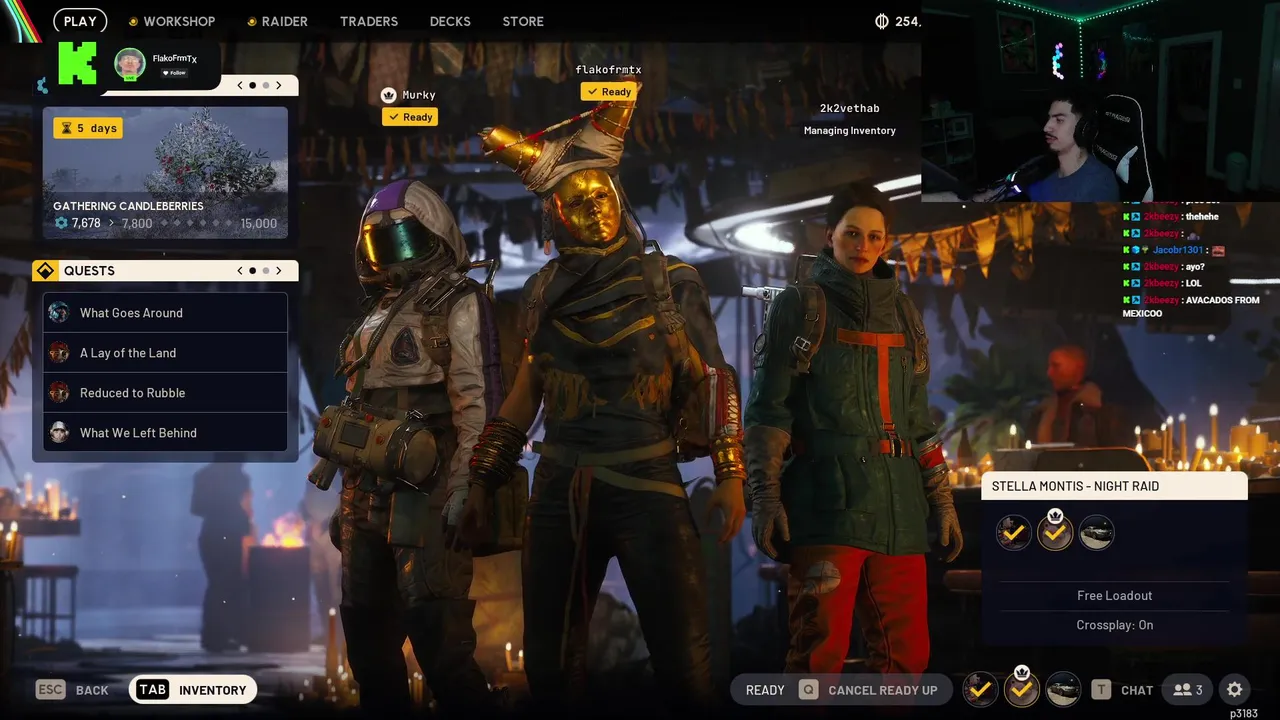The height and width of the screenshot is (720, 1280).
Task: Go to next Quests page arrow
Action: coord(279,270)
